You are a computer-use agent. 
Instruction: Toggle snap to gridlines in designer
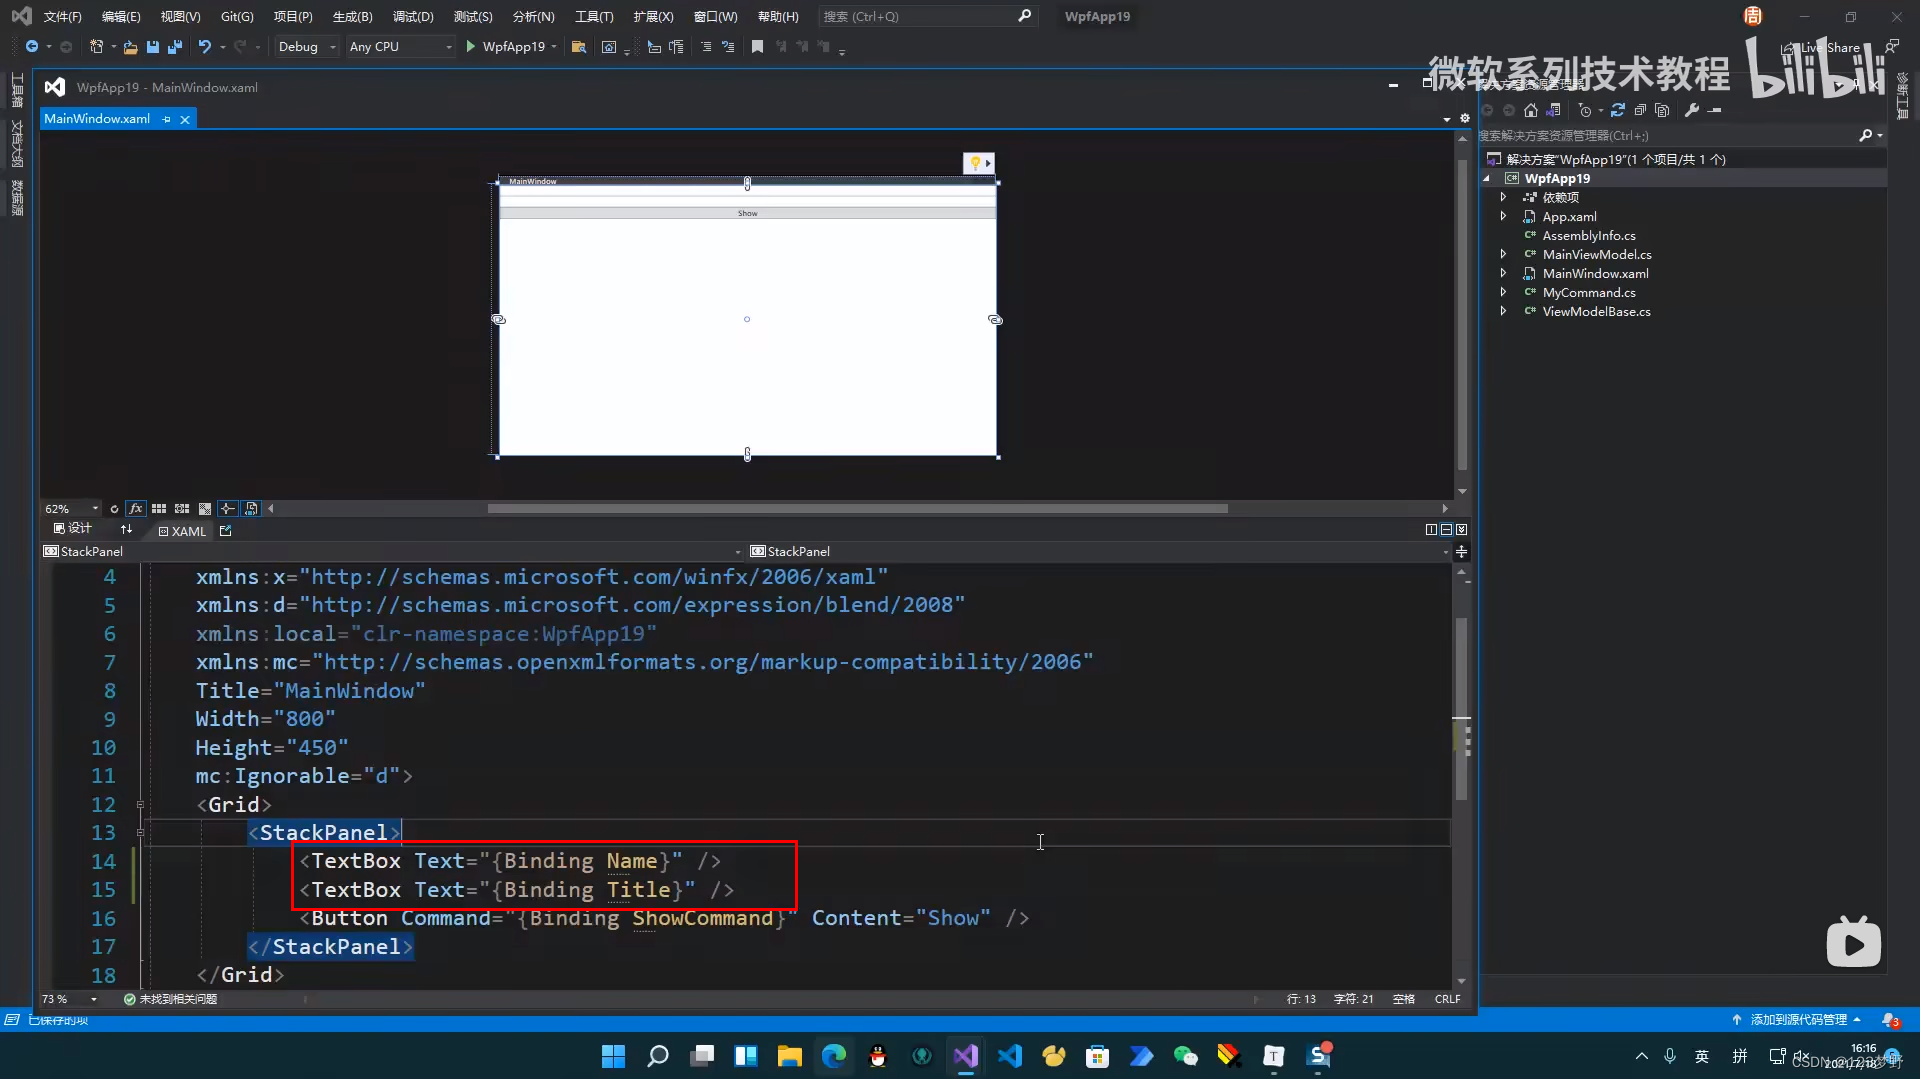[182, 509]
